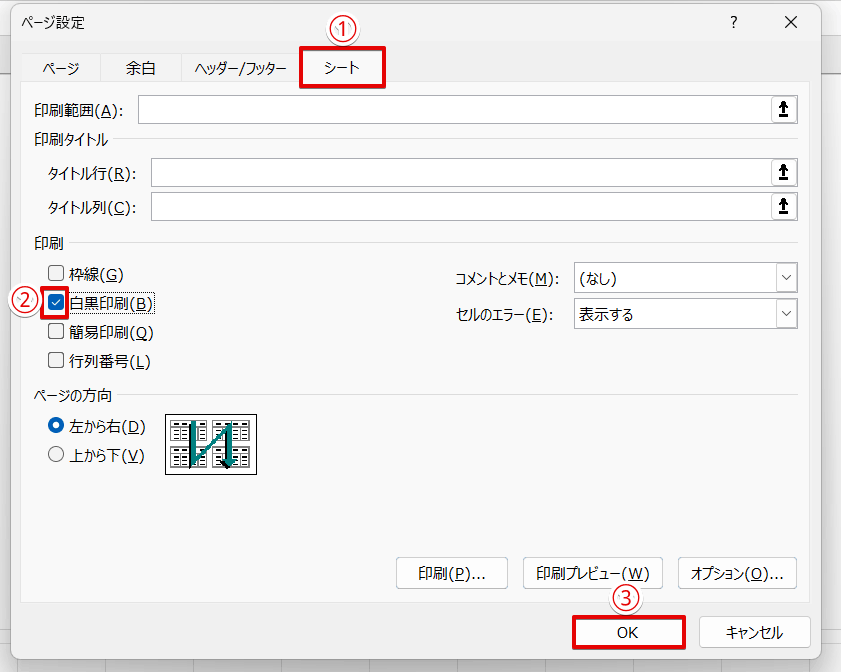Select the 左から右 page order option
This screenshot has width=841, height=672.
tap(55, 425)
